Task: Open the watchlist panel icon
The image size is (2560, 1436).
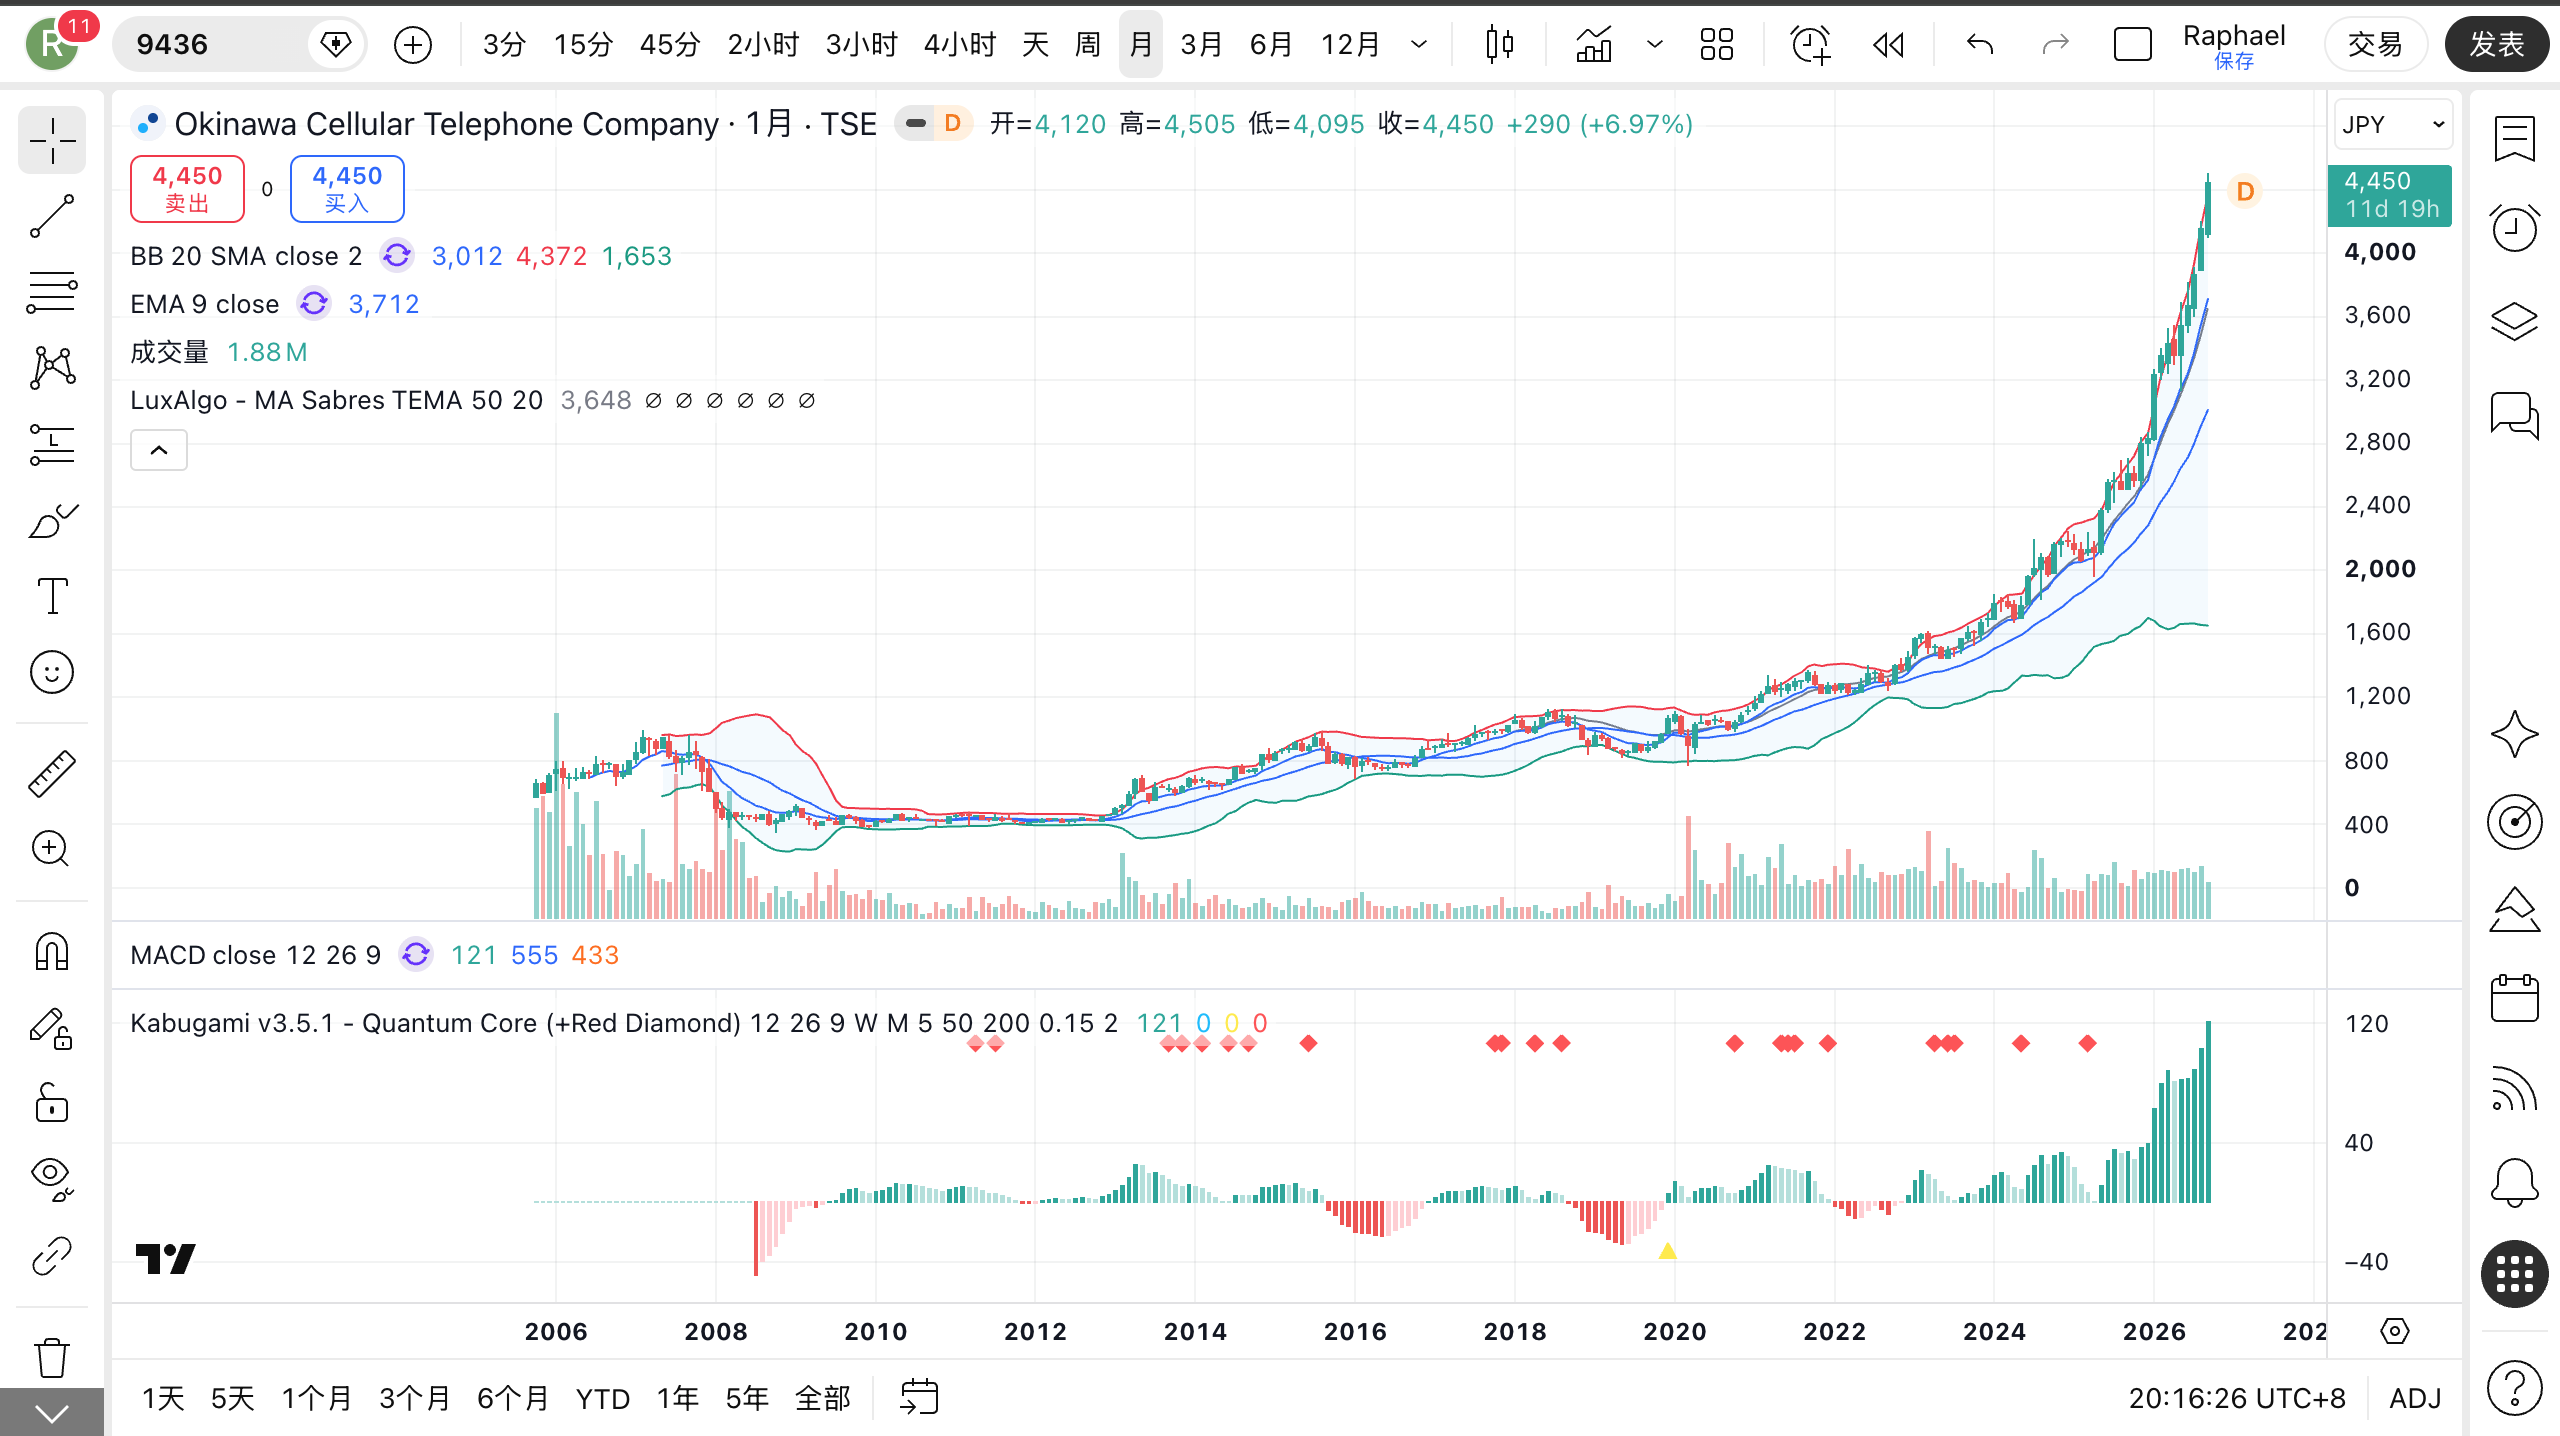Action: [x=2514, y=139]
